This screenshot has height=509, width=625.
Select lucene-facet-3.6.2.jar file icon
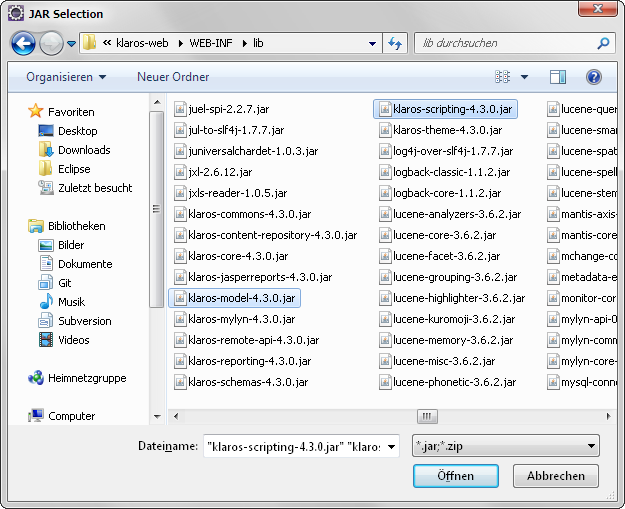coord(385,256)
